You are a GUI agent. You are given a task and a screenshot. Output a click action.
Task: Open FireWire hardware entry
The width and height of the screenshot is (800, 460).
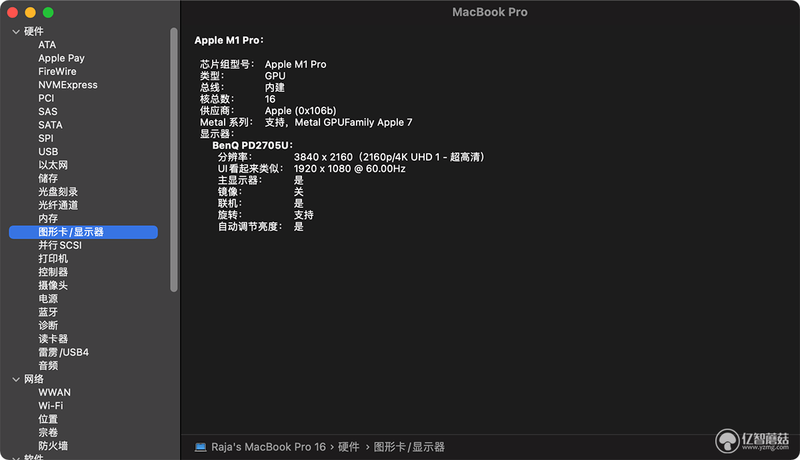click(x=57, y=71)
